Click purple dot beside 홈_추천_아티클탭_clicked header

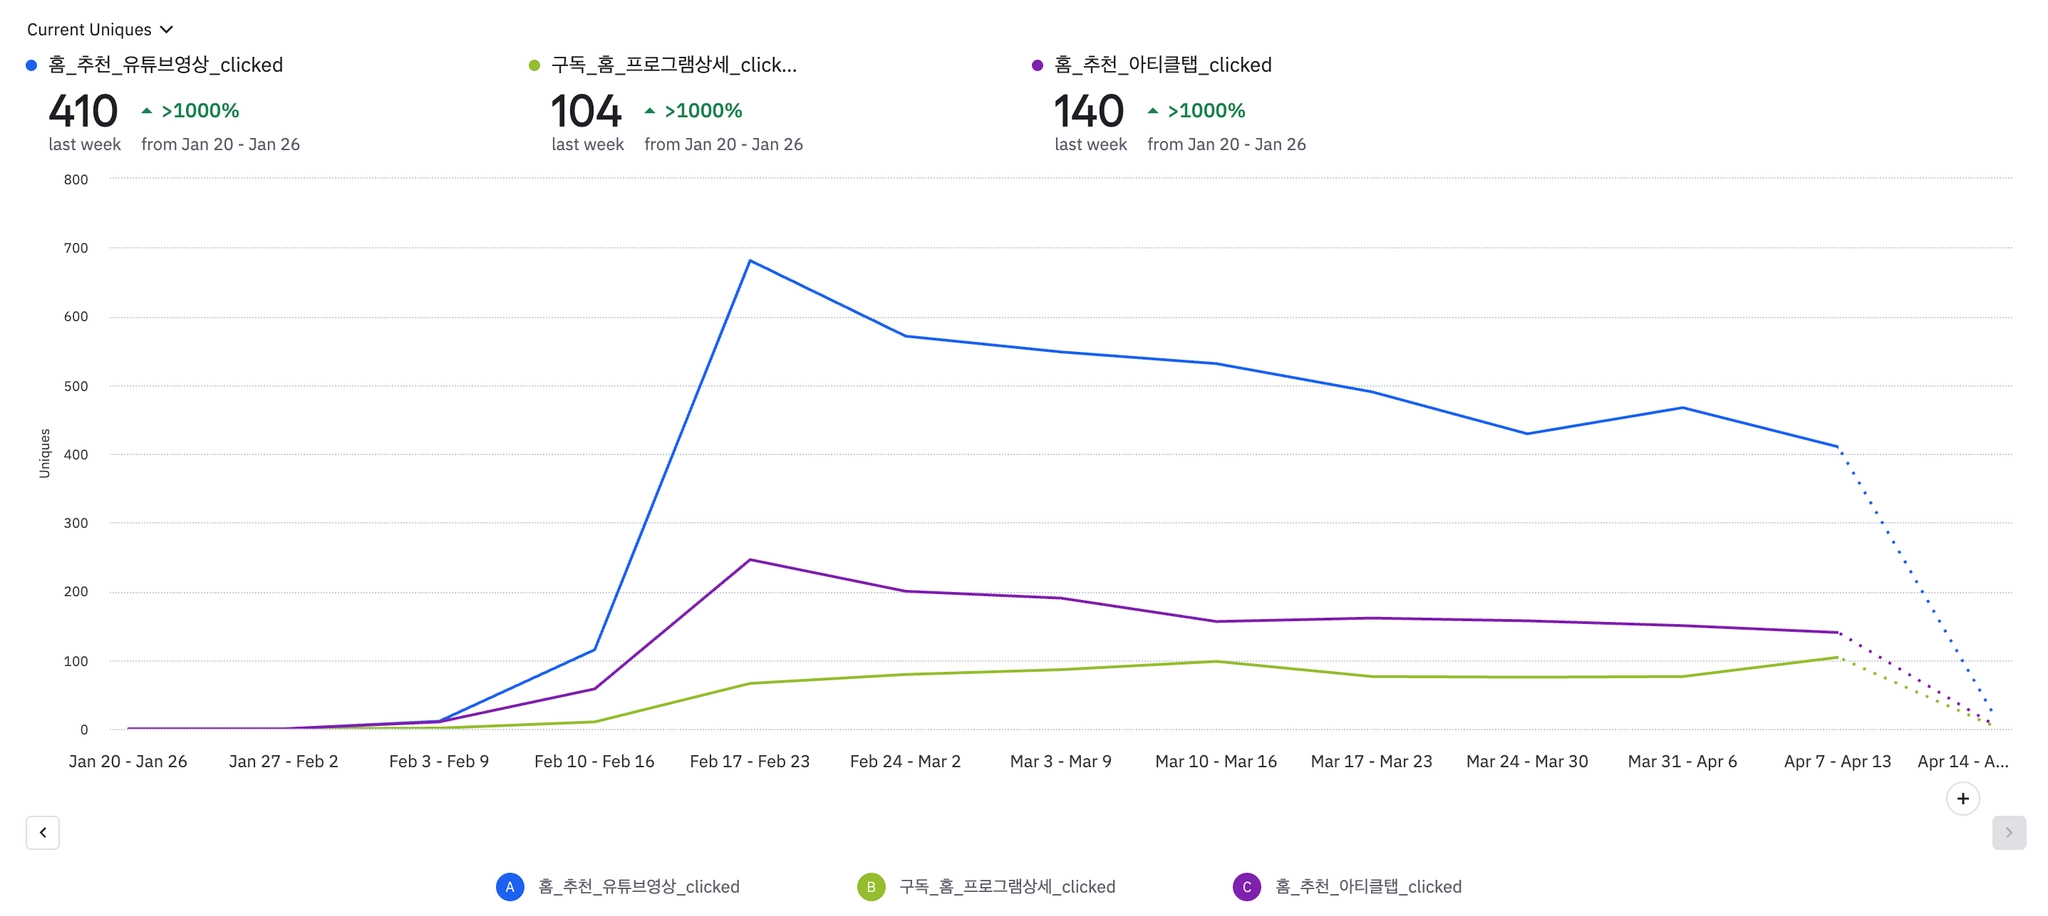coord(1037,66)
